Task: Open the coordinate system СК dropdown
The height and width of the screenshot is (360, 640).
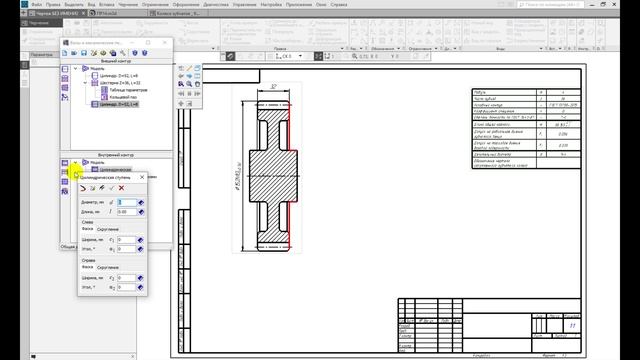Action: click(x=300, y=56)
